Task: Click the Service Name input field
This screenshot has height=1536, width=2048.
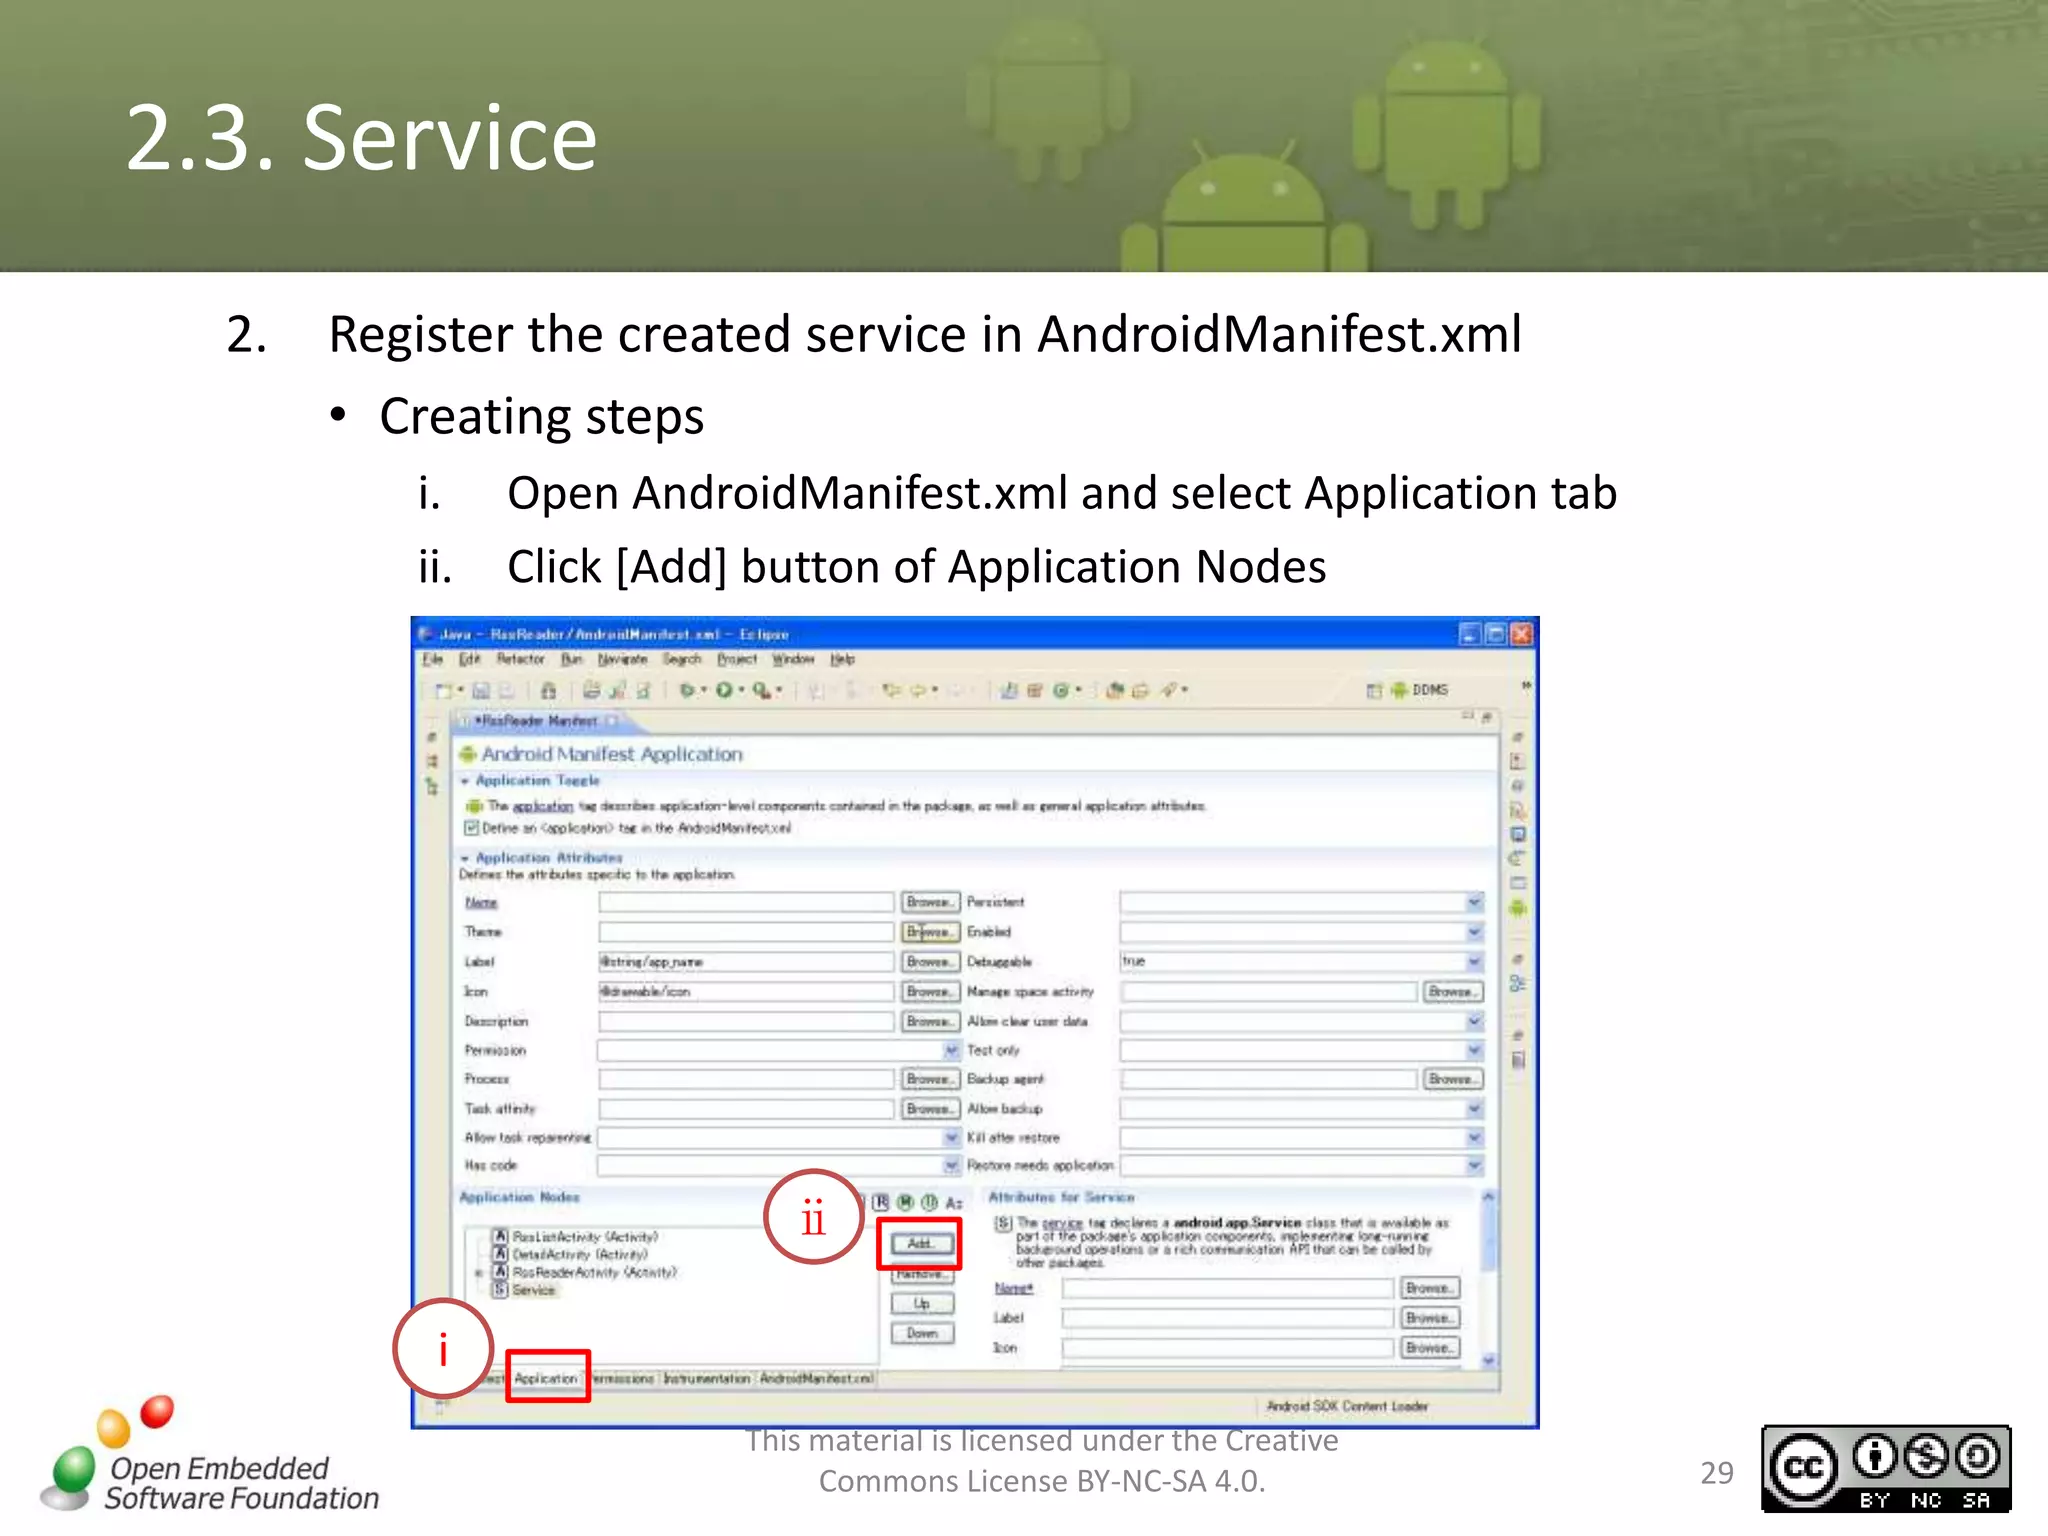Action: (1227, 1288)
